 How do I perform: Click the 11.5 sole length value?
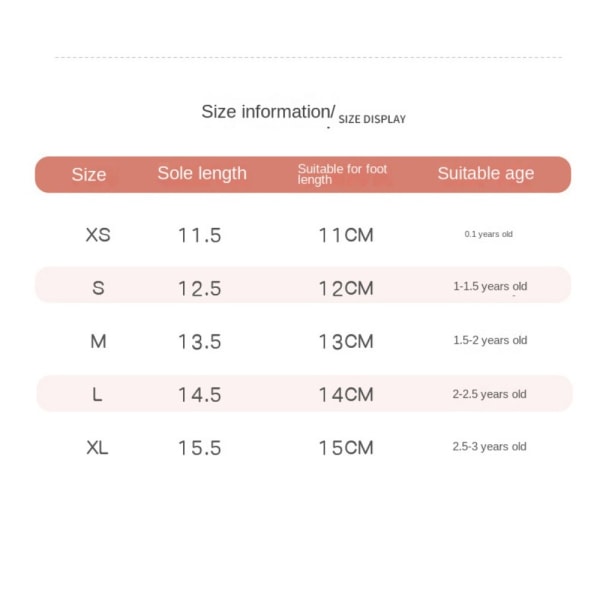pos(200,235)
